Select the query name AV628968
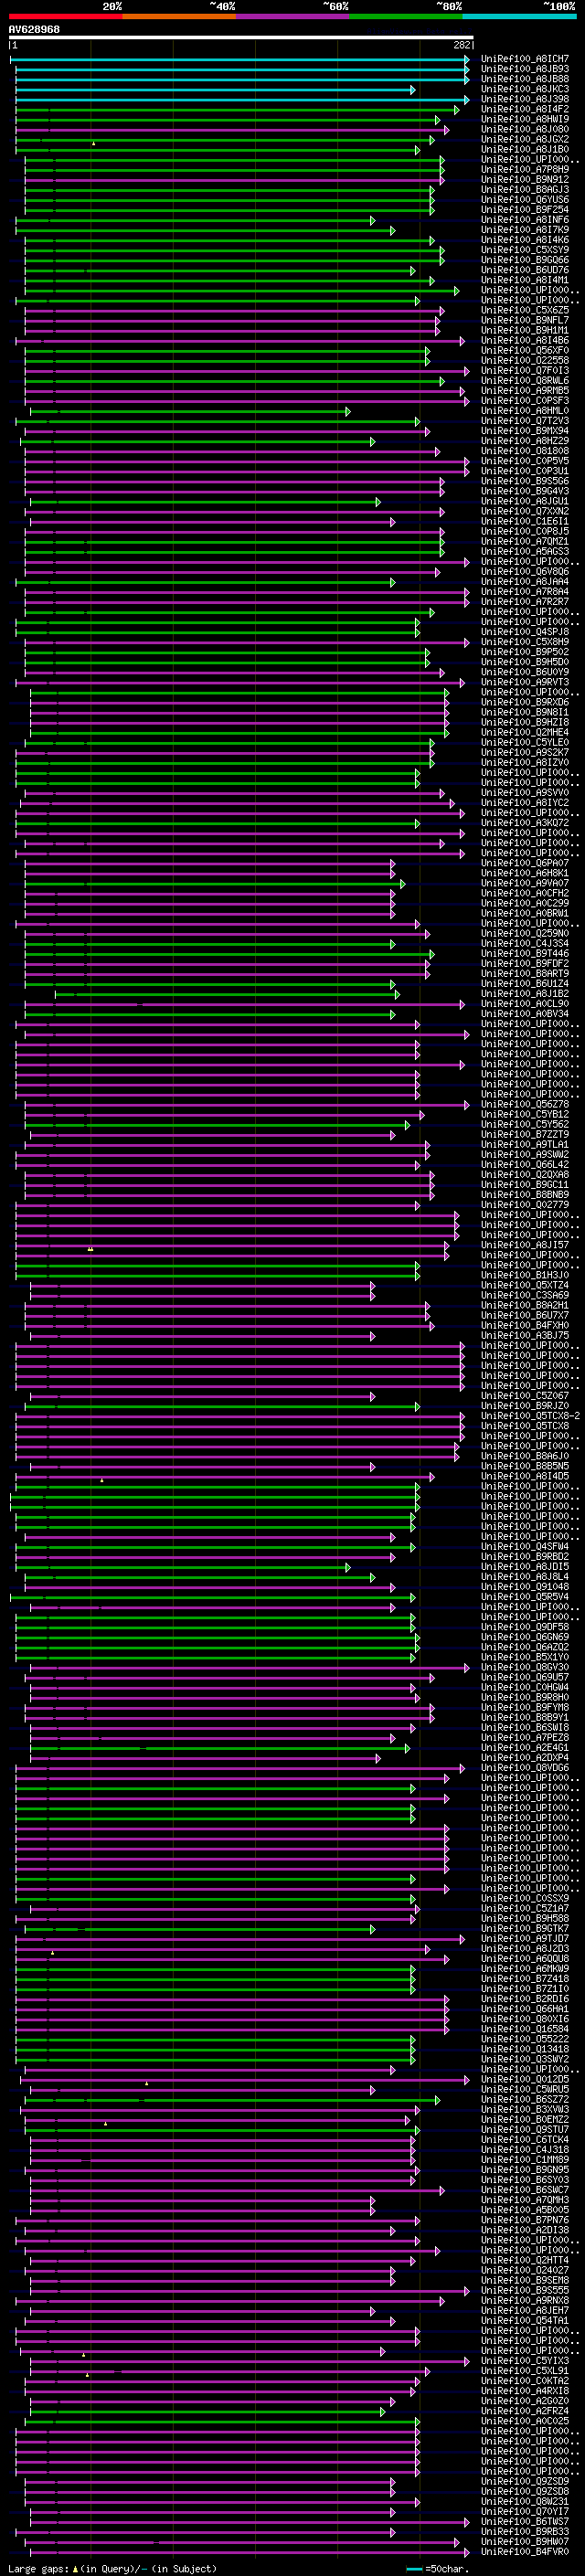The image size is (585, 2576). click(34, 30)
